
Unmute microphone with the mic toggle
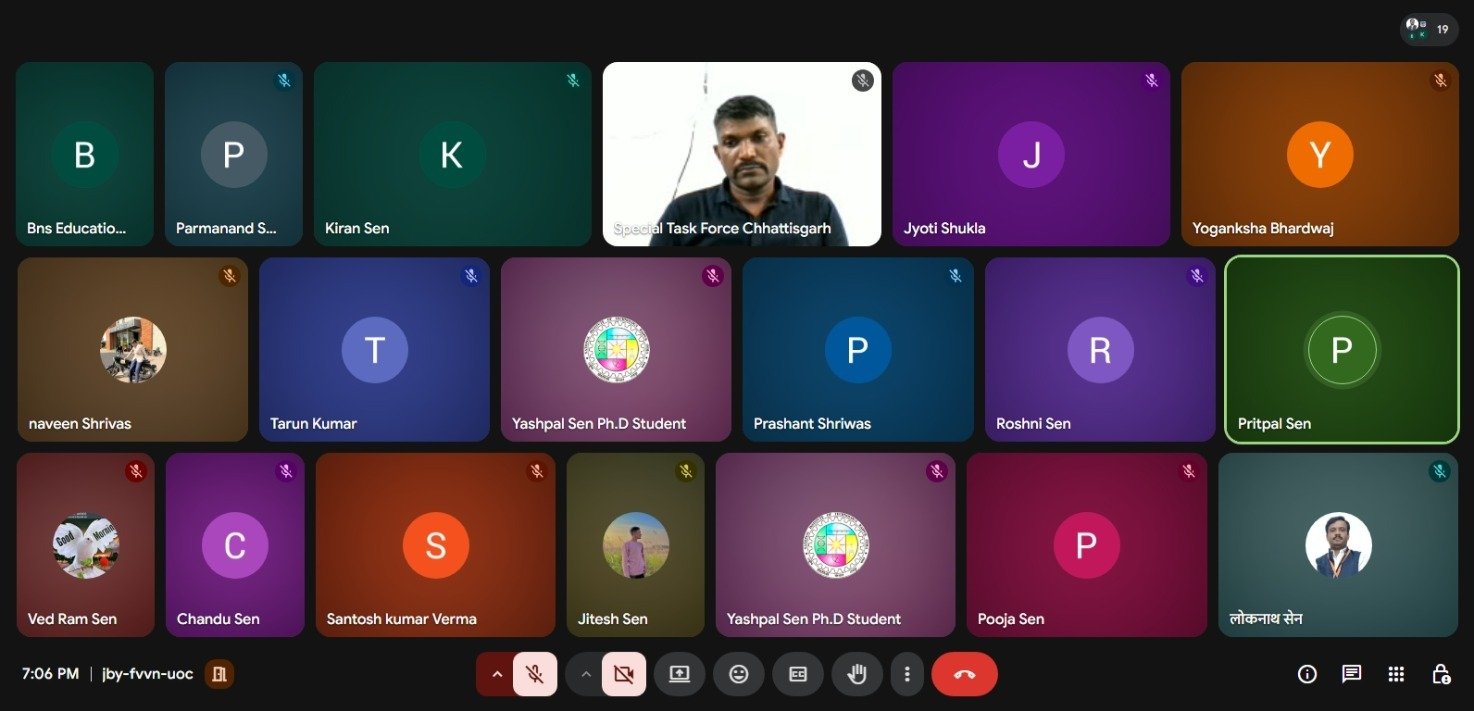535,674
